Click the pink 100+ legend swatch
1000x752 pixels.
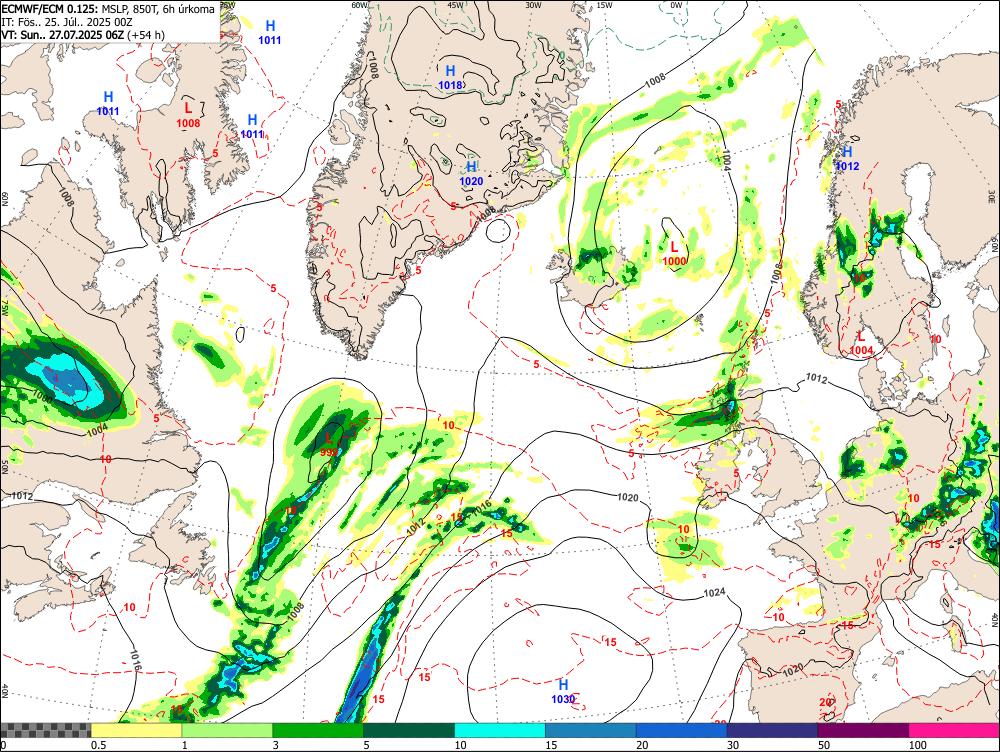pyautogui.click(x=954, y=730)
